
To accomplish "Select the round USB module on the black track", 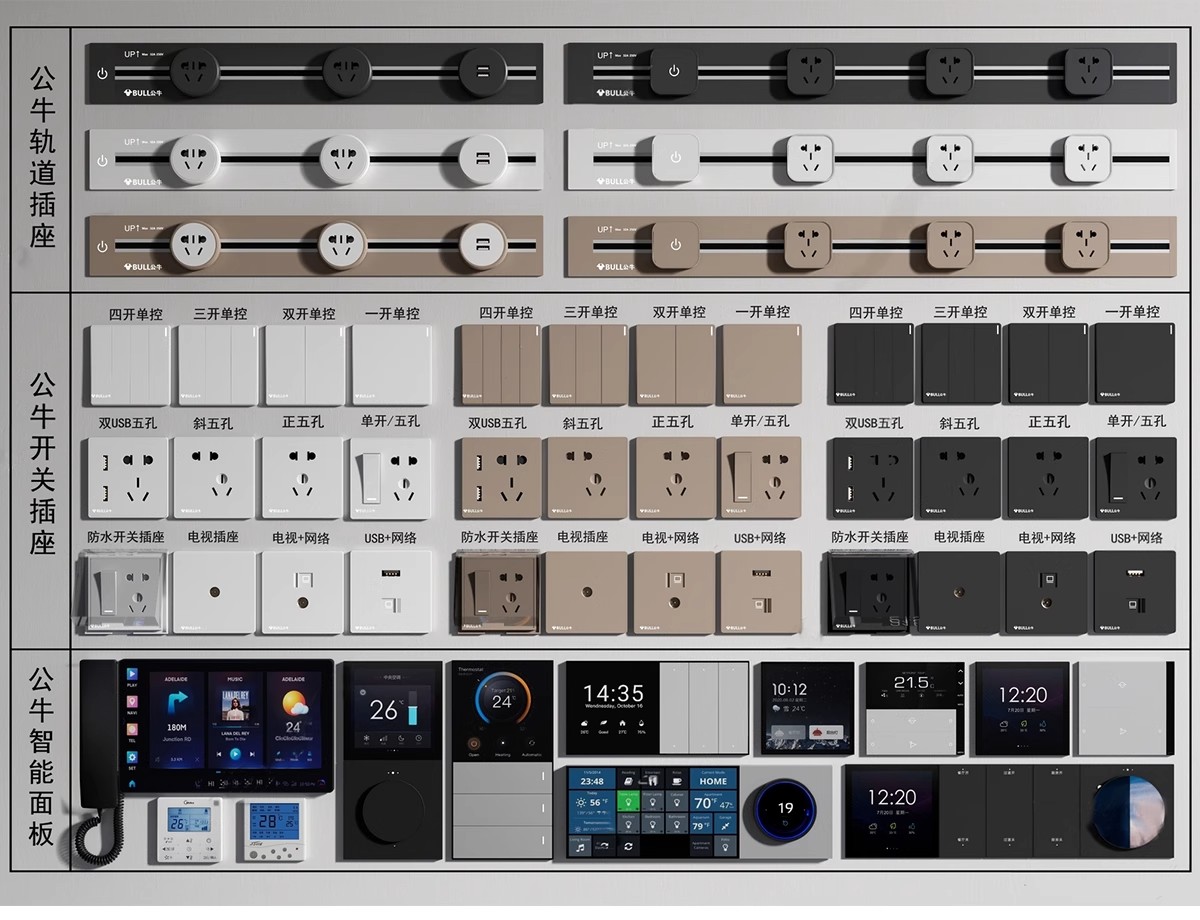I will coord(483,72).
